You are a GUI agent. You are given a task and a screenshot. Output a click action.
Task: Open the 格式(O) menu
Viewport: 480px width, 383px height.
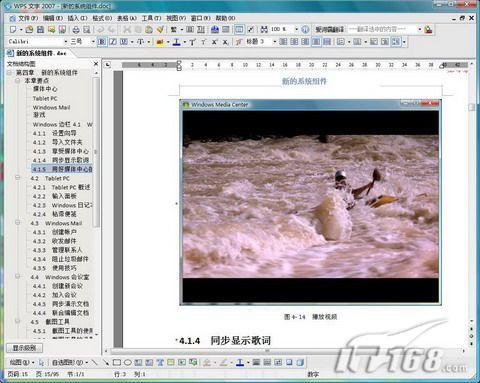pyautogui.click(x=102, y=18)
